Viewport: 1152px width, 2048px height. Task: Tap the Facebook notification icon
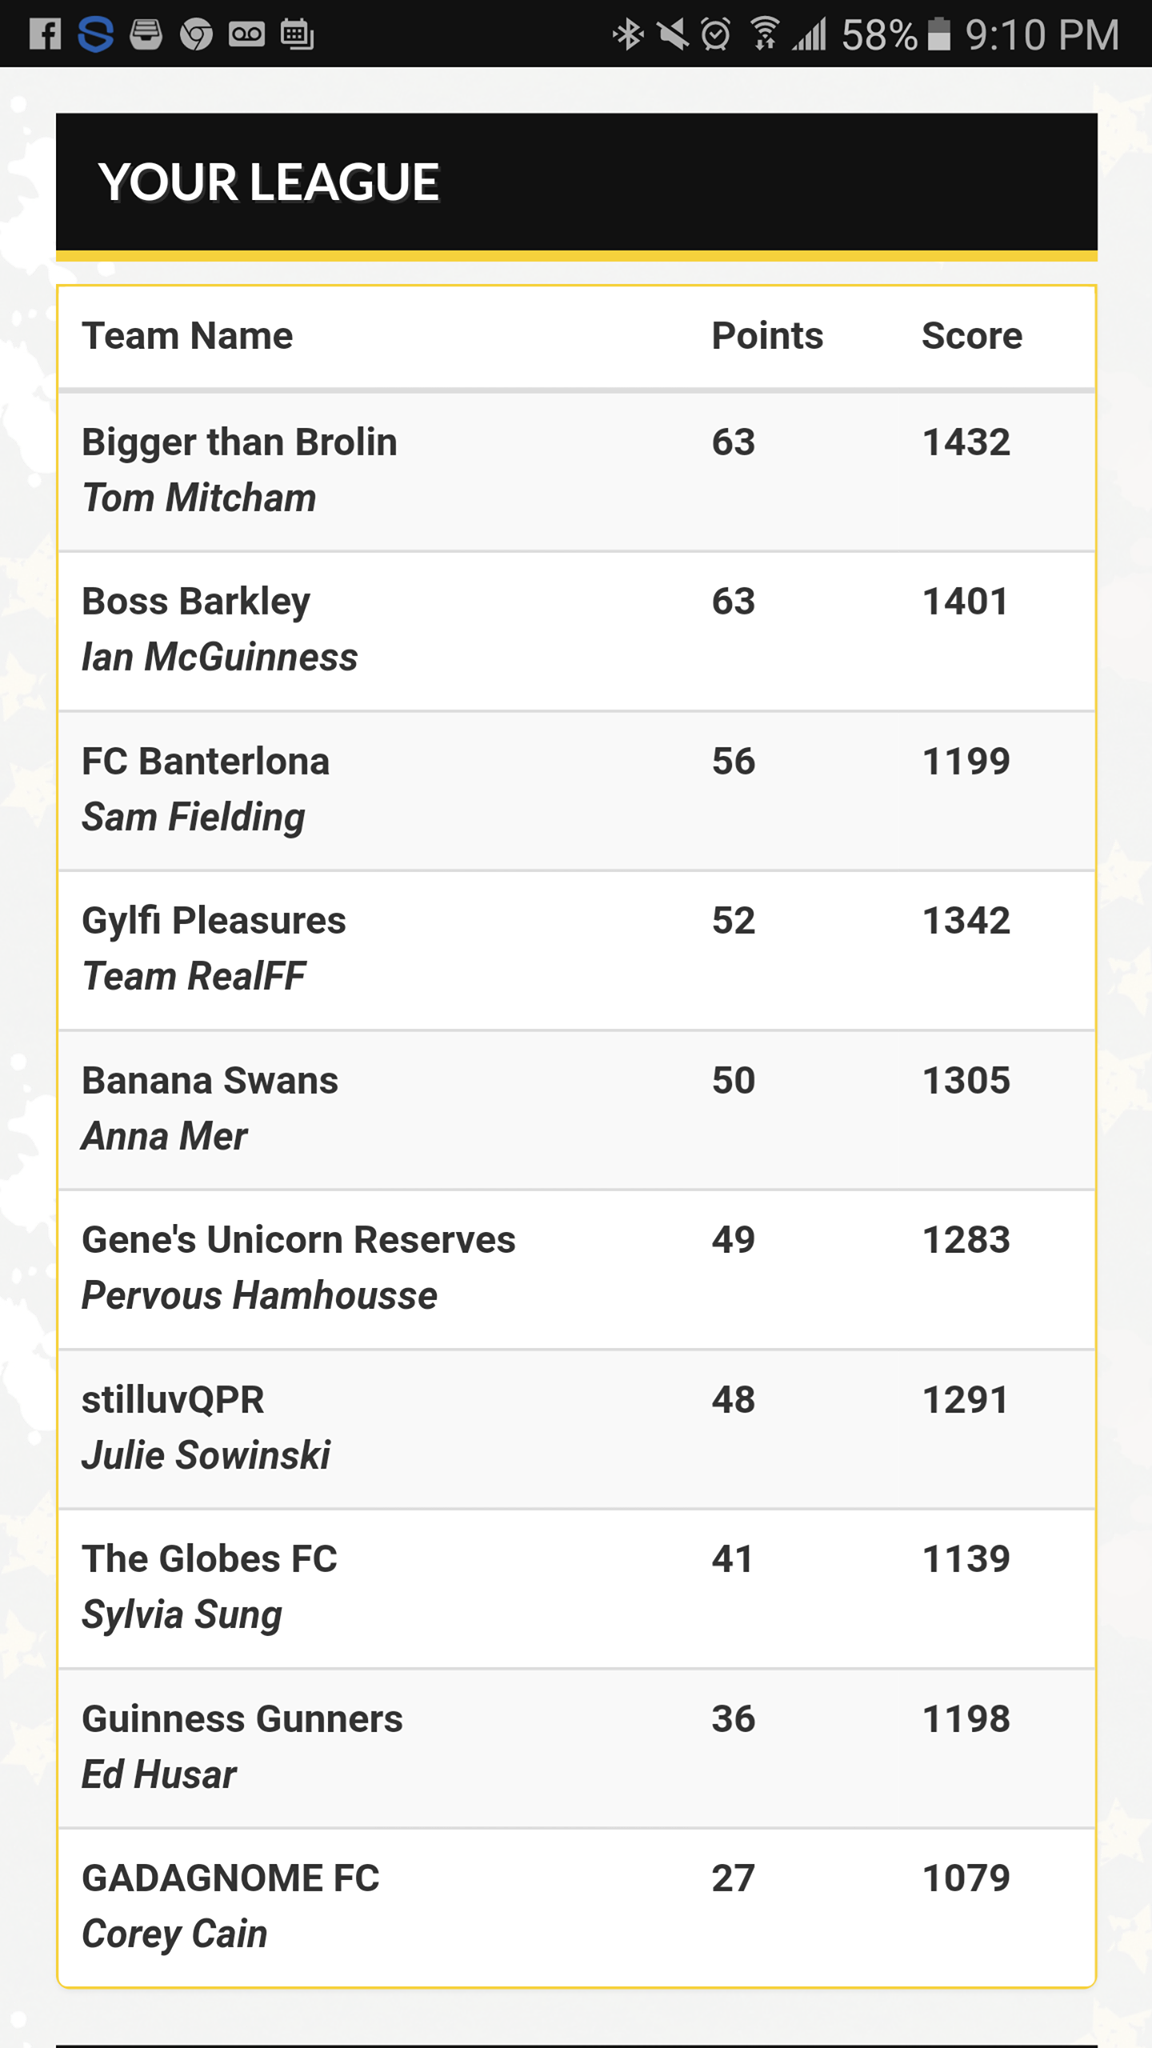(x=44, y=35)
